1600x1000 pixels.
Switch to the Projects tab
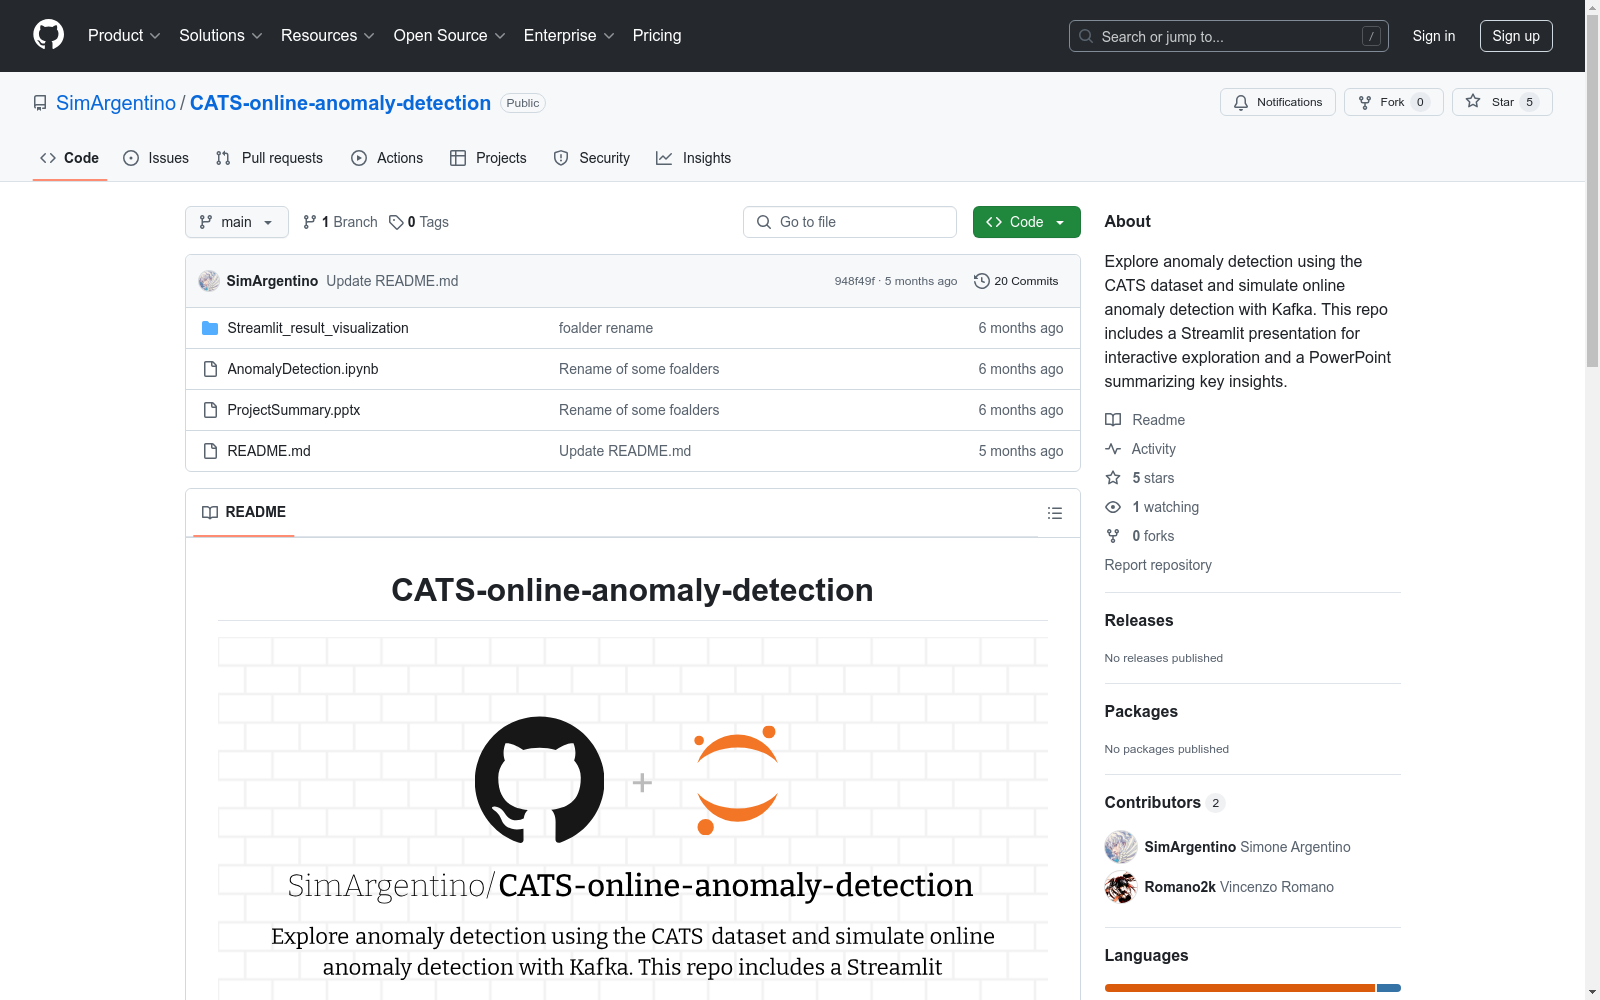(x=488, y=158)
